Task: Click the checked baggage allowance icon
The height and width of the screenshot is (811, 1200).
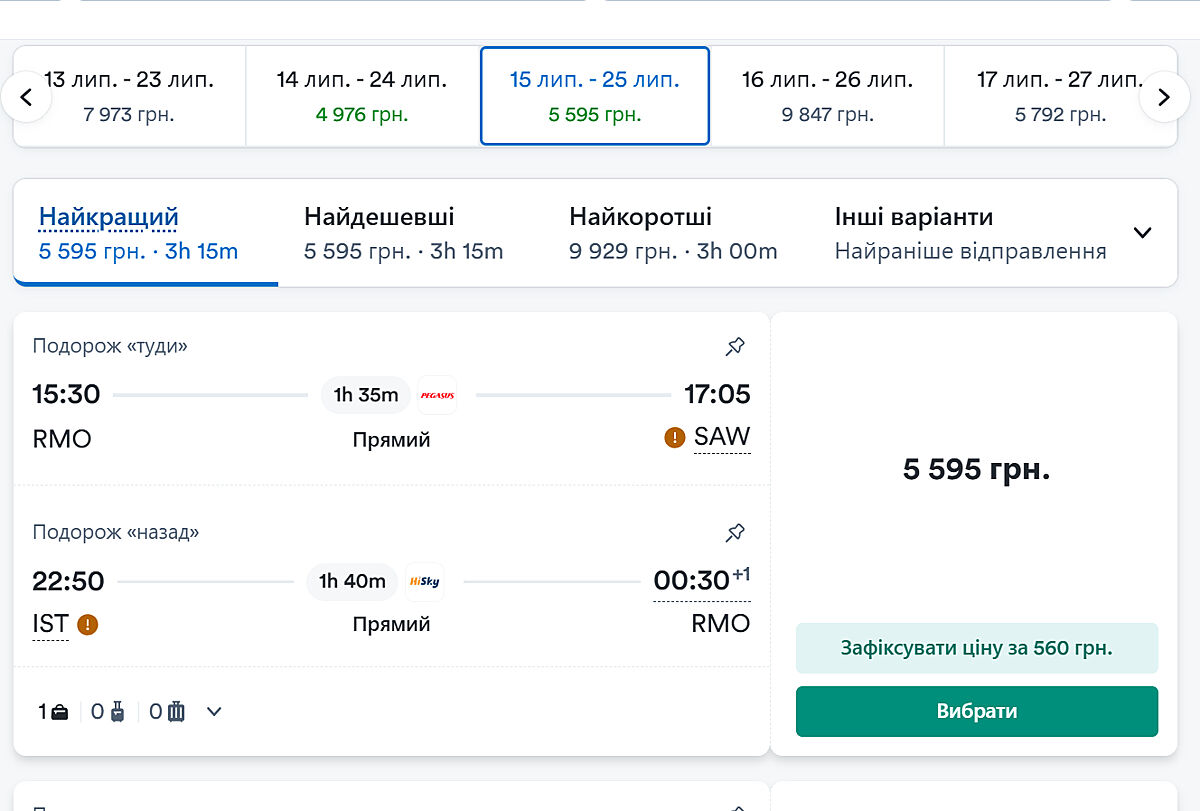Action: tap(177, 712)
